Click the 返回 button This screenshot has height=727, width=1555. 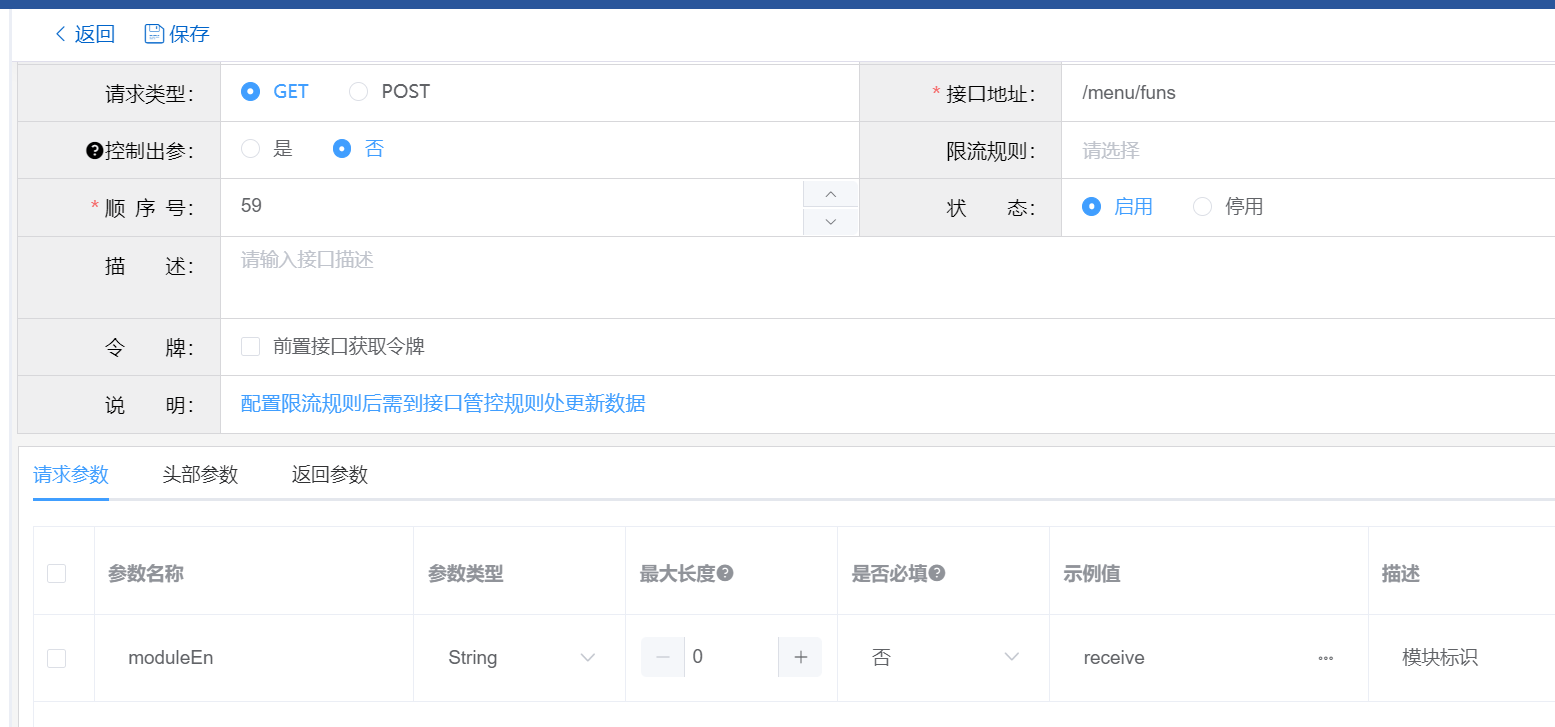(84, 34)
